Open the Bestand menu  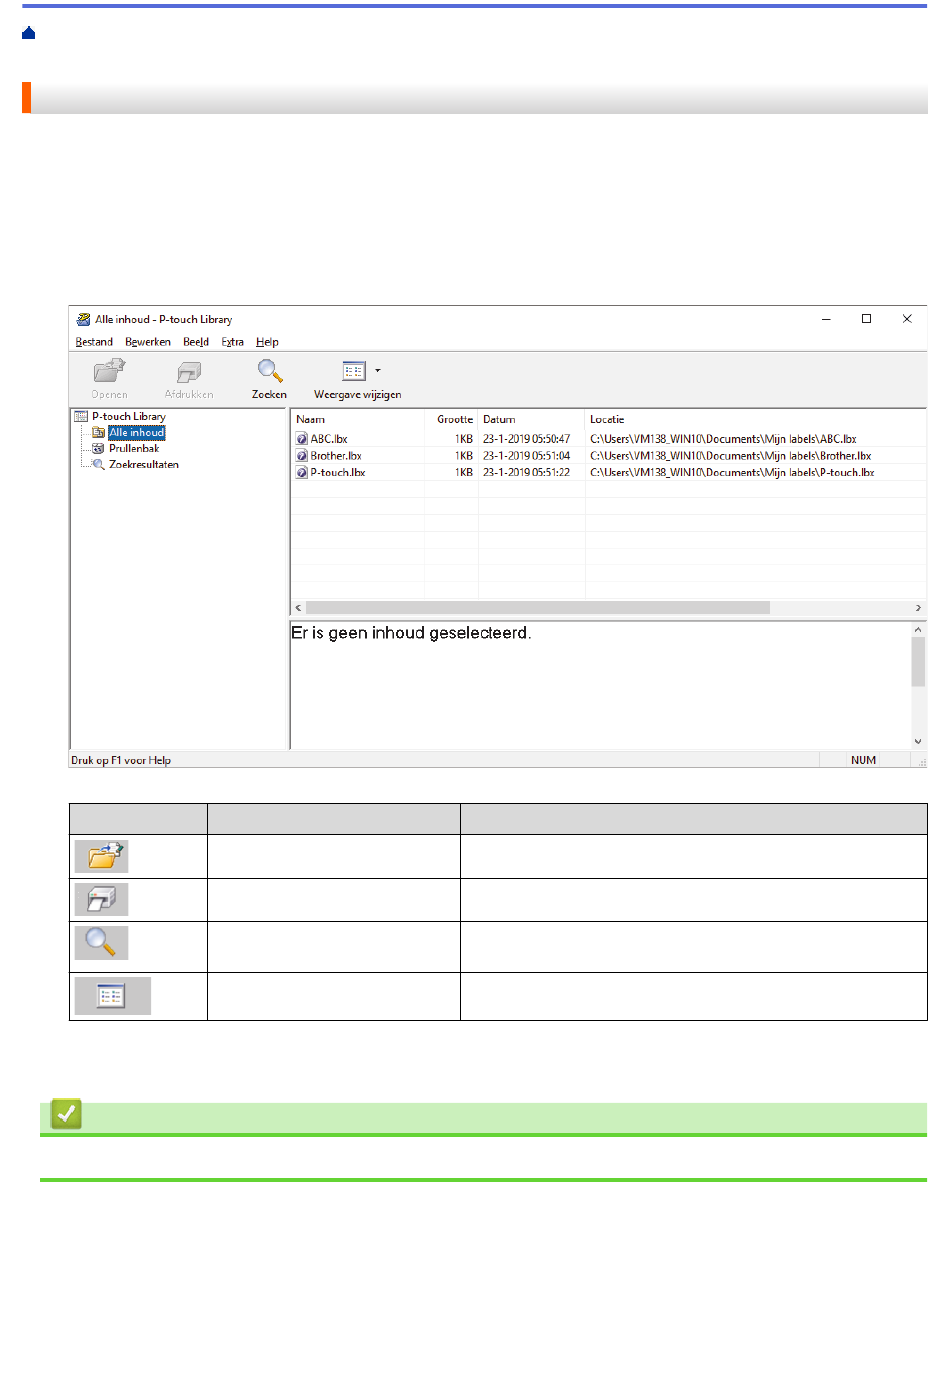pyautogui.click(x=94, y=342)
